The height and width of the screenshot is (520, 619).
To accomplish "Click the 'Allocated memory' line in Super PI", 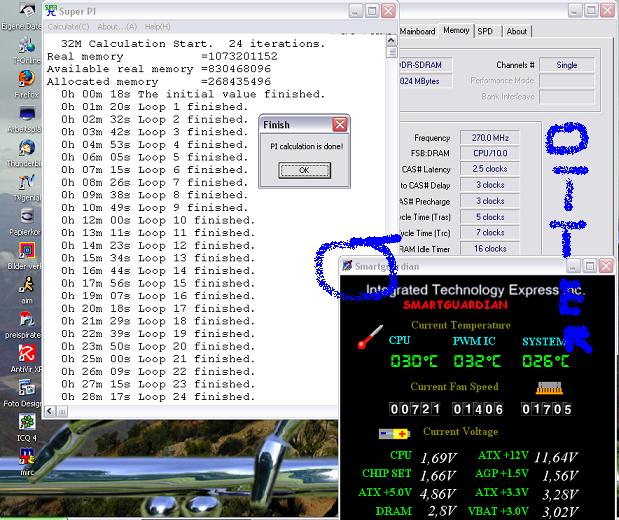I will click(x=159, y=81).
